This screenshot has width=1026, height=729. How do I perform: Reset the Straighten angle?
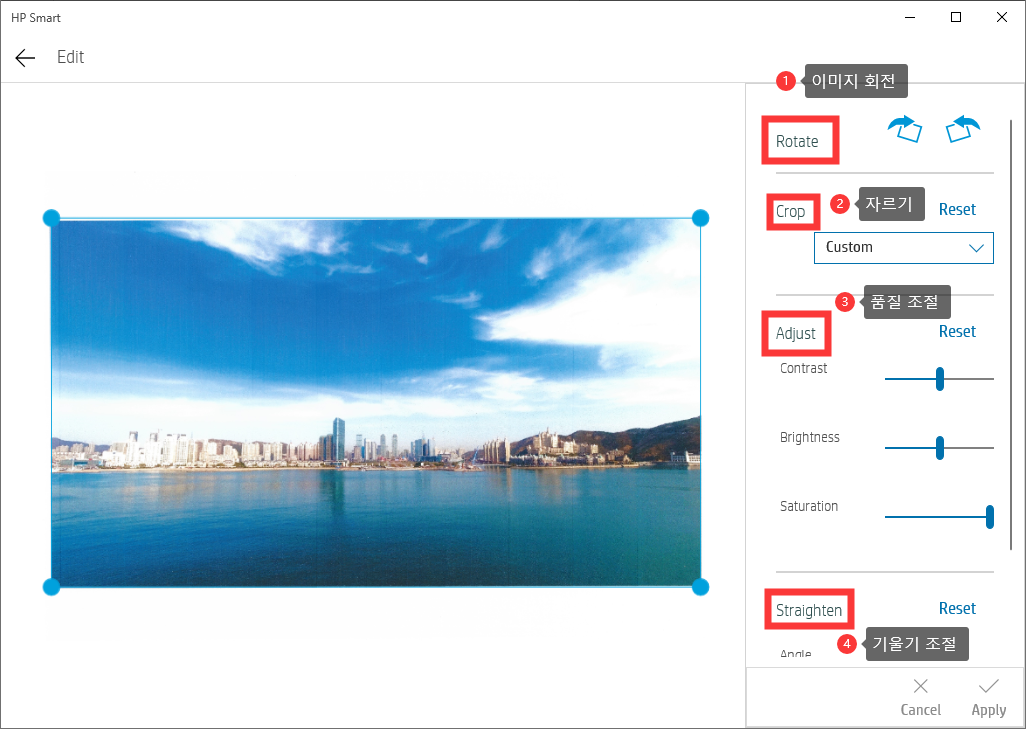[x=957, y=609]
